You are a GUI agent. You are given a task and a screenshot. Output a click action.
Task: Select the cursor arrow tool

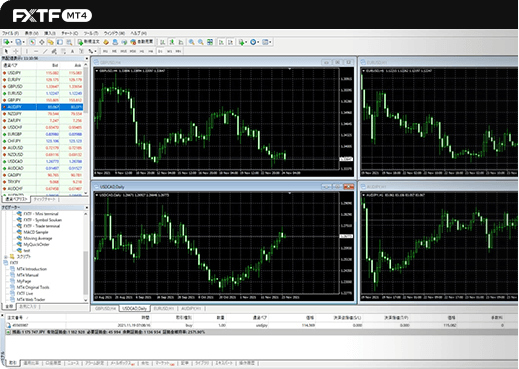click(x=6, y=51)
